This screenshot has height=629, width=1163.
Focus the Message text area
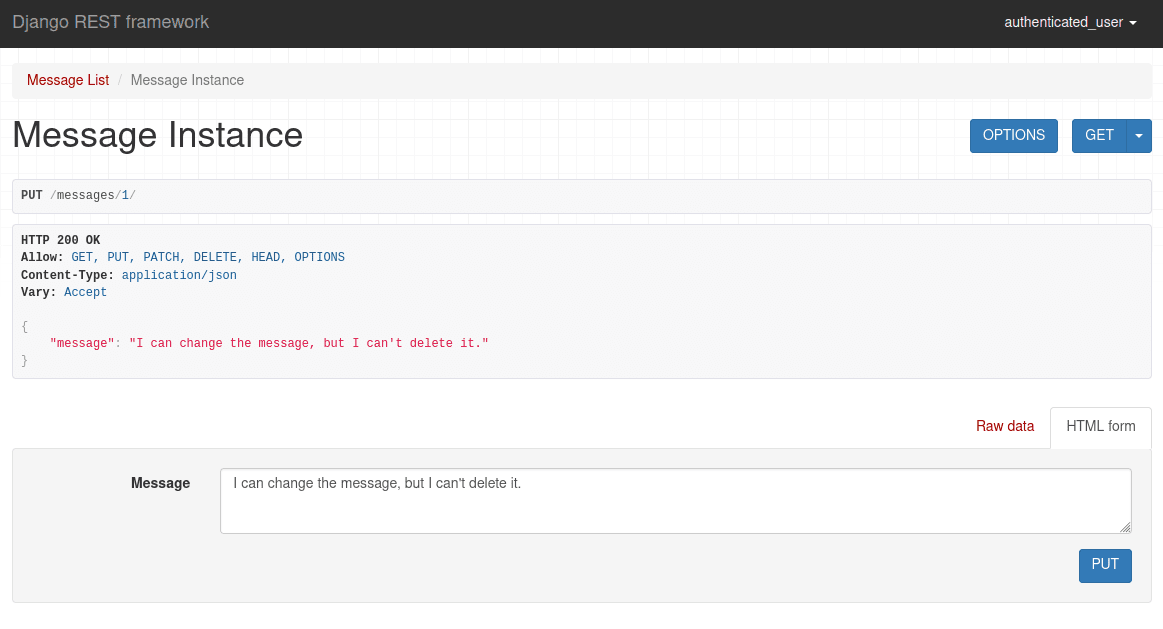pyautogui.click(x=676, y=501)
